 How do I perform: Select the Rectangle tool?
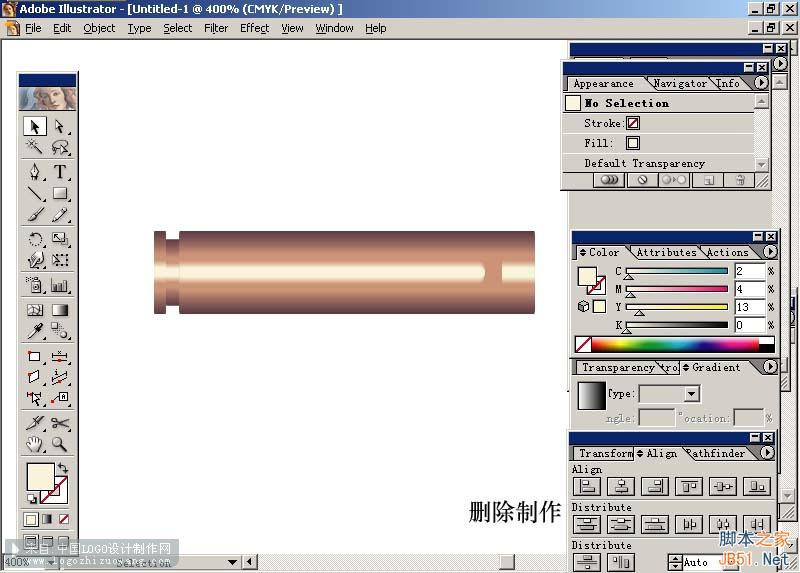60,193
